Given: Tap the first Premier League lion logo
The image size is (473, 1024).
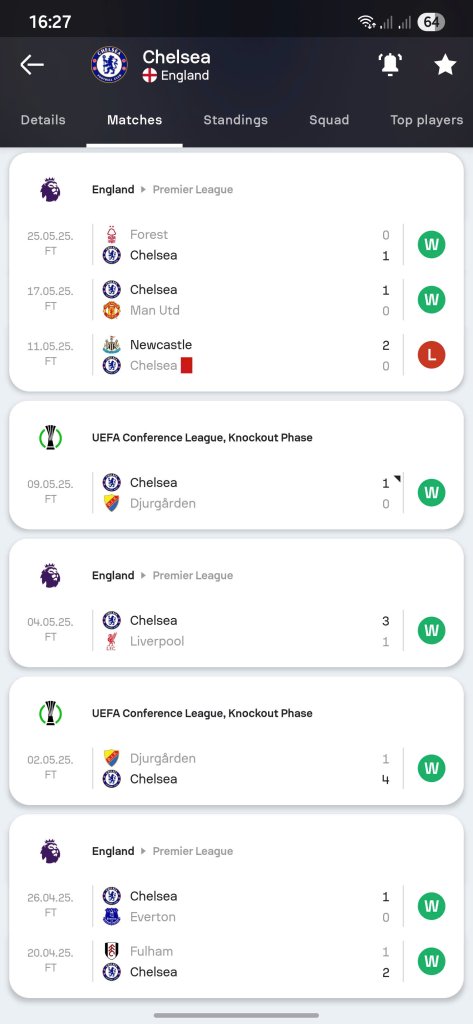Looking at the screenshot, I should click(50, 189).
